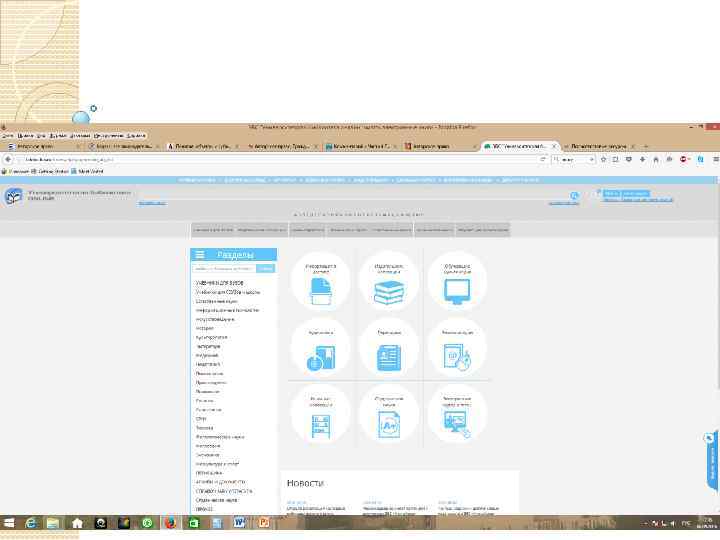This screenshot has width=720, height=540.
Task: Open Windows Start button
Action: [x=9, y=523]
